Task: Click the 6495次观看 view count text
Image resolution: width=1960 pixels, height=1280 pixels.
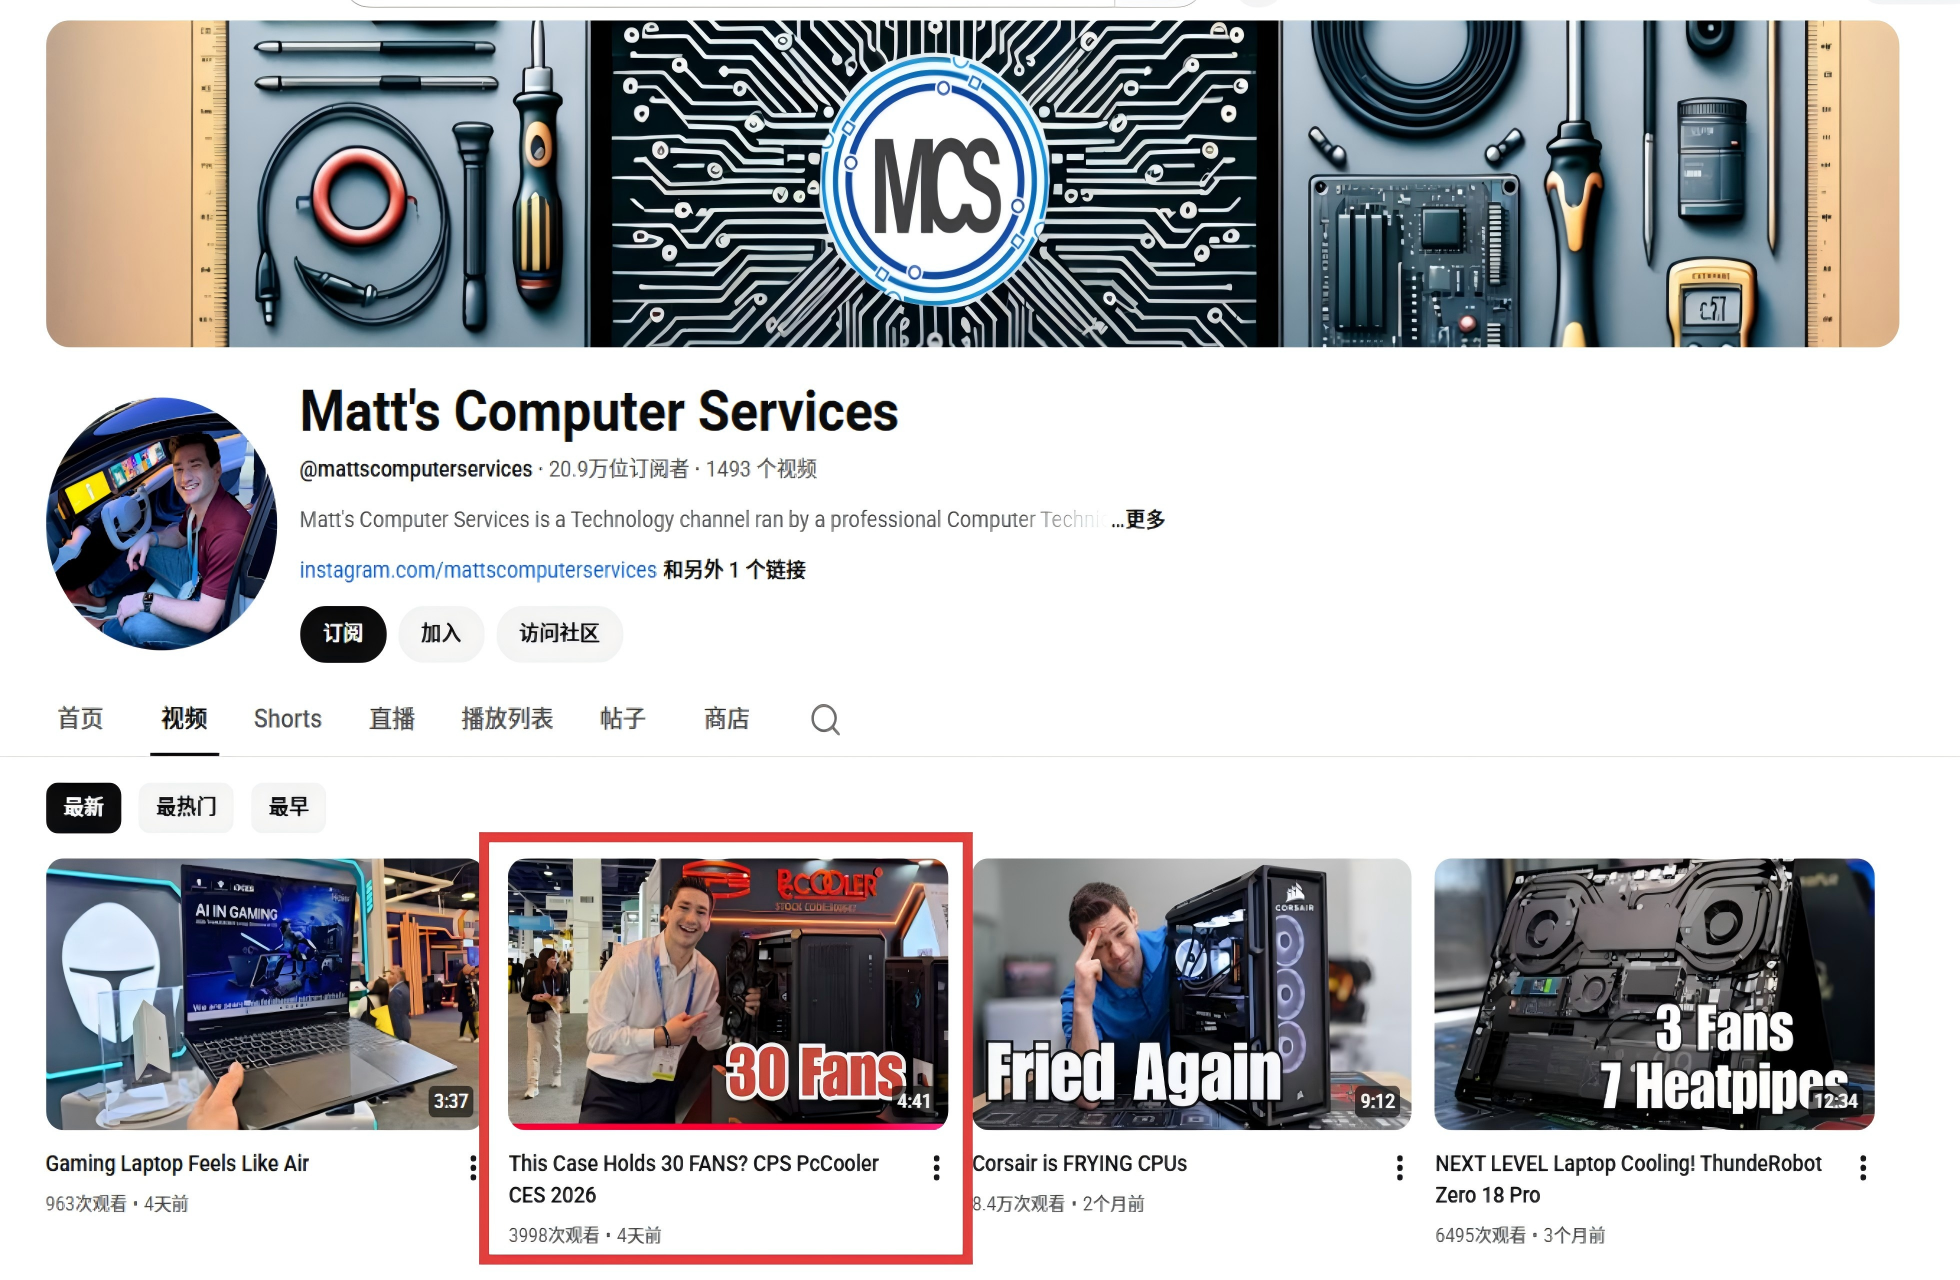Action: [x=1481, y=1236]
